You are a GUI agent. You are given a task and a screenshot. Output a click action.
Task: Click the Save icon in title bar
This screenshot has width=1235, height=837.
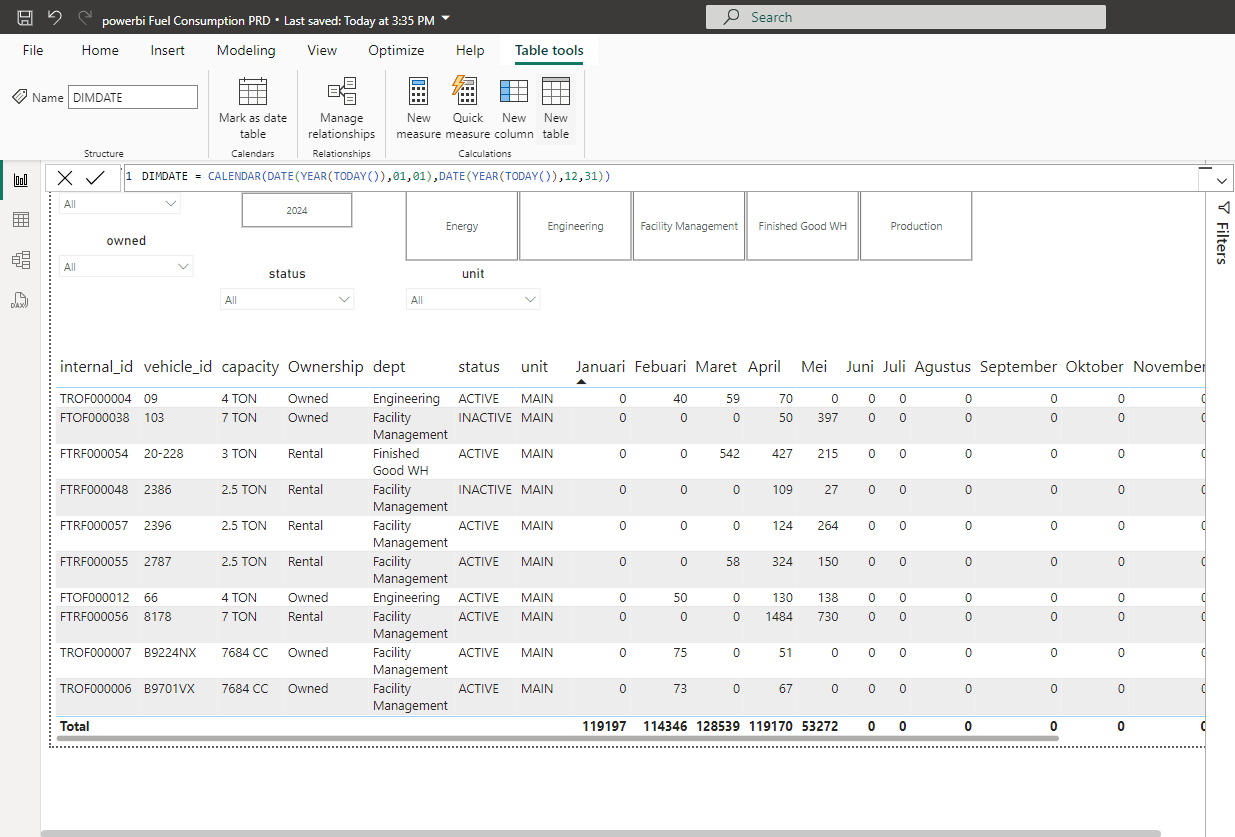pyautogui.click(x=25, y=17)
